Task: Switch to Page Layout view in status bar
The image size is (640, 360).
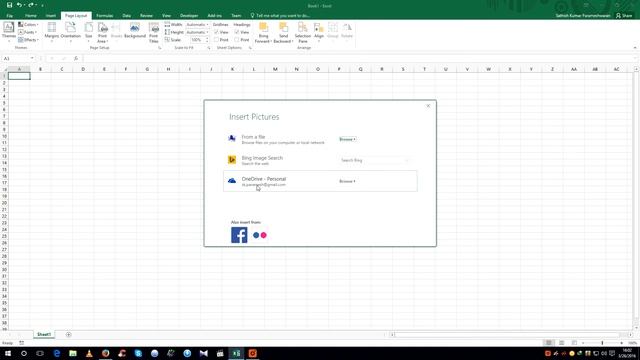Action: (562, 343)
